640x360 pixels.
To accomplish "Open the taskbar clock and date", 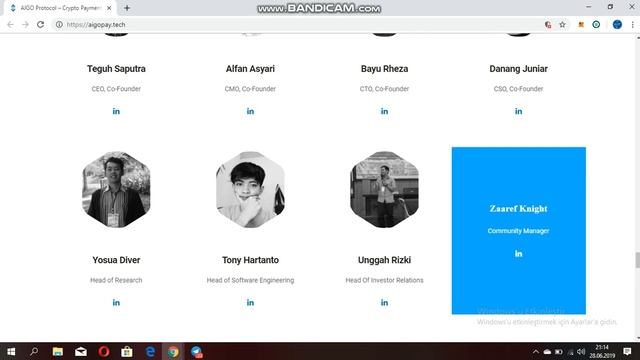I will coord(602,351).
